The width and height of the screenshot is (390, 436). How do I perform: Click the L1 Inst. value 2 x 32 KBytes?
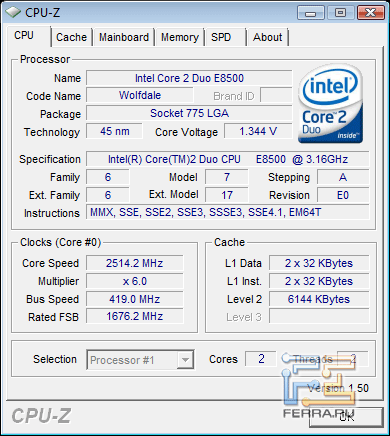click(319, 281)
